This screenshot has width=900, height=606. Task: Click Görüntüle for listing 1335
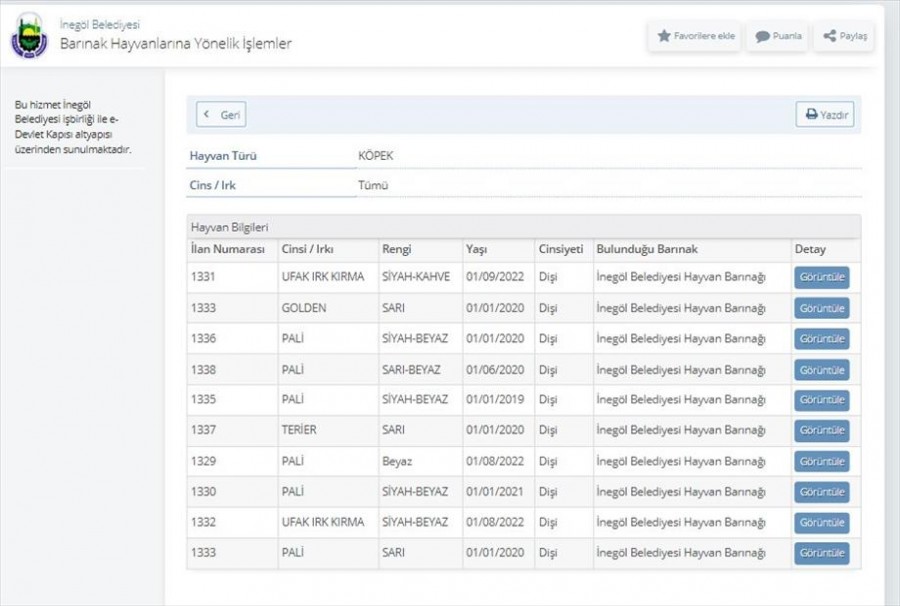[x=821, y=400]
